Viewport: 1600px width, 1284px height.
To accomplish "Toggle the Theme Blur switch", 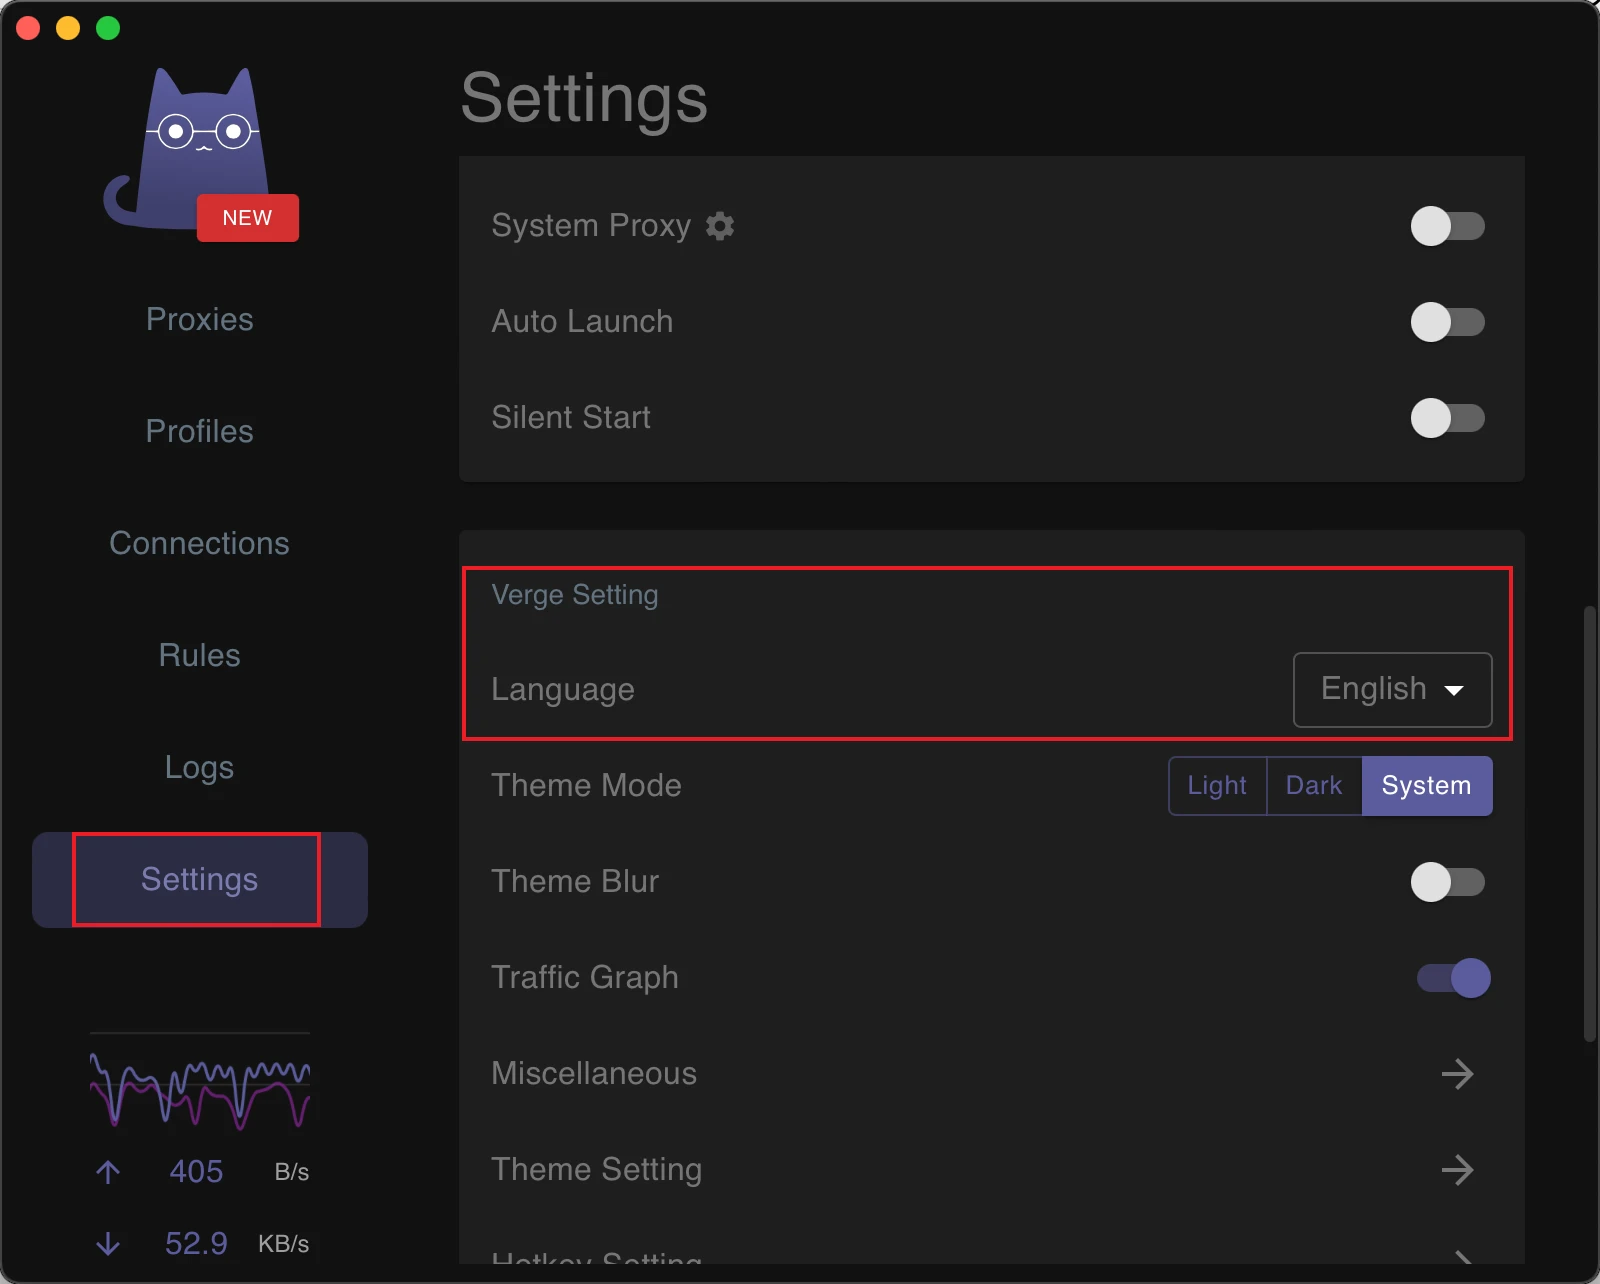I will tap(1447, 882).
